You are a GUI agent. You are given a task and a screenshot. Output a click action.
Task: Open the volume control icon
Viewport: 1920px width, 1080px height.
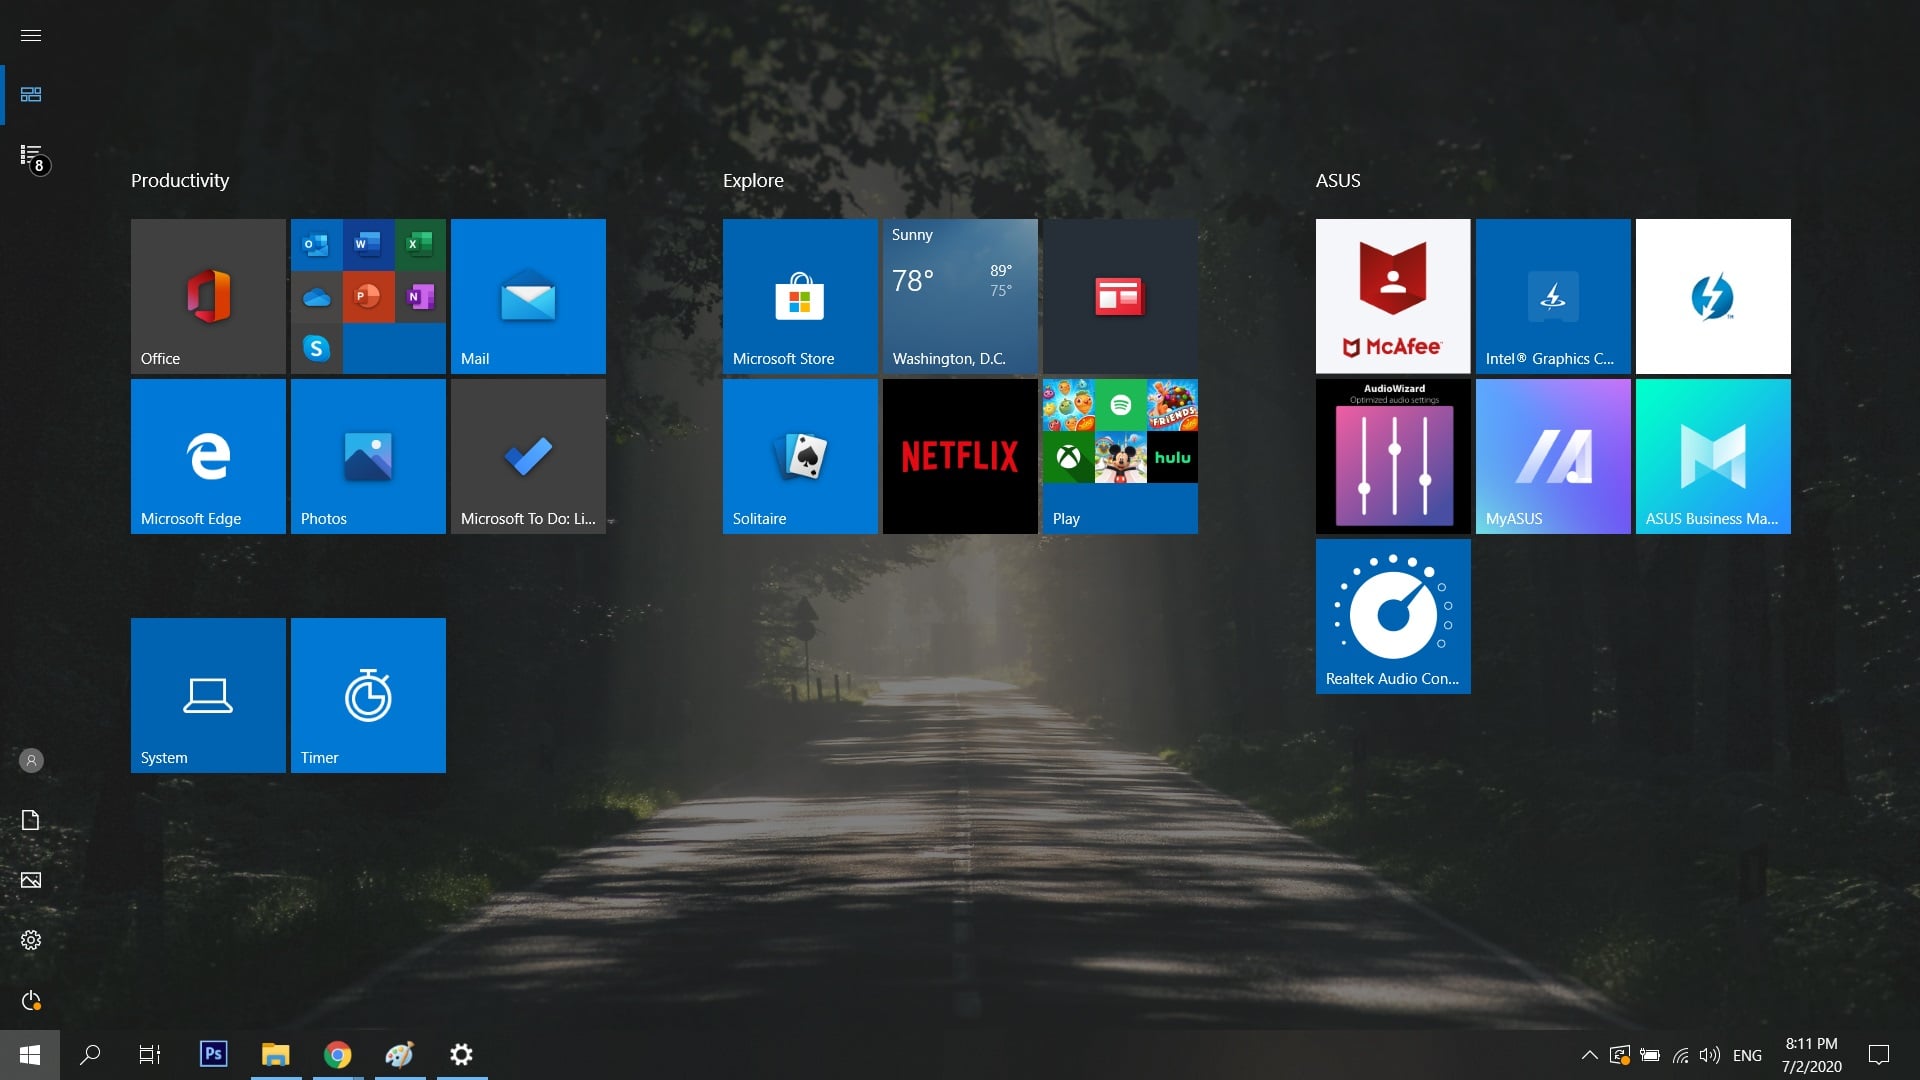point(1710,1055)
